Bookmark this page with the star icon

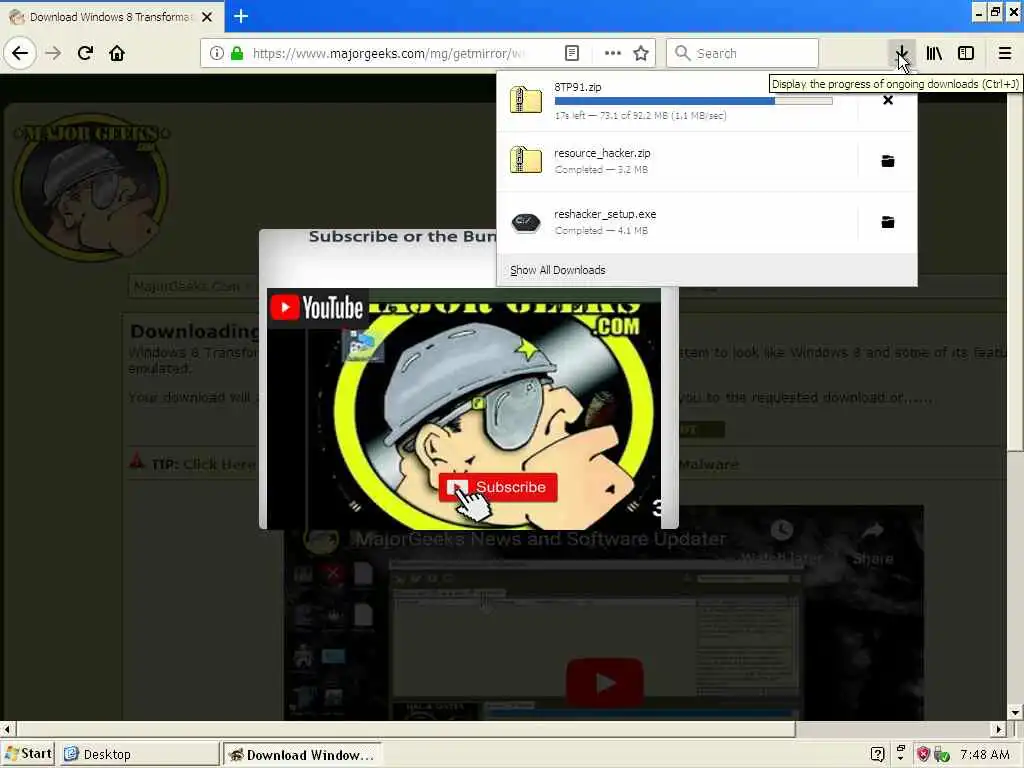(x=641, y=53)
